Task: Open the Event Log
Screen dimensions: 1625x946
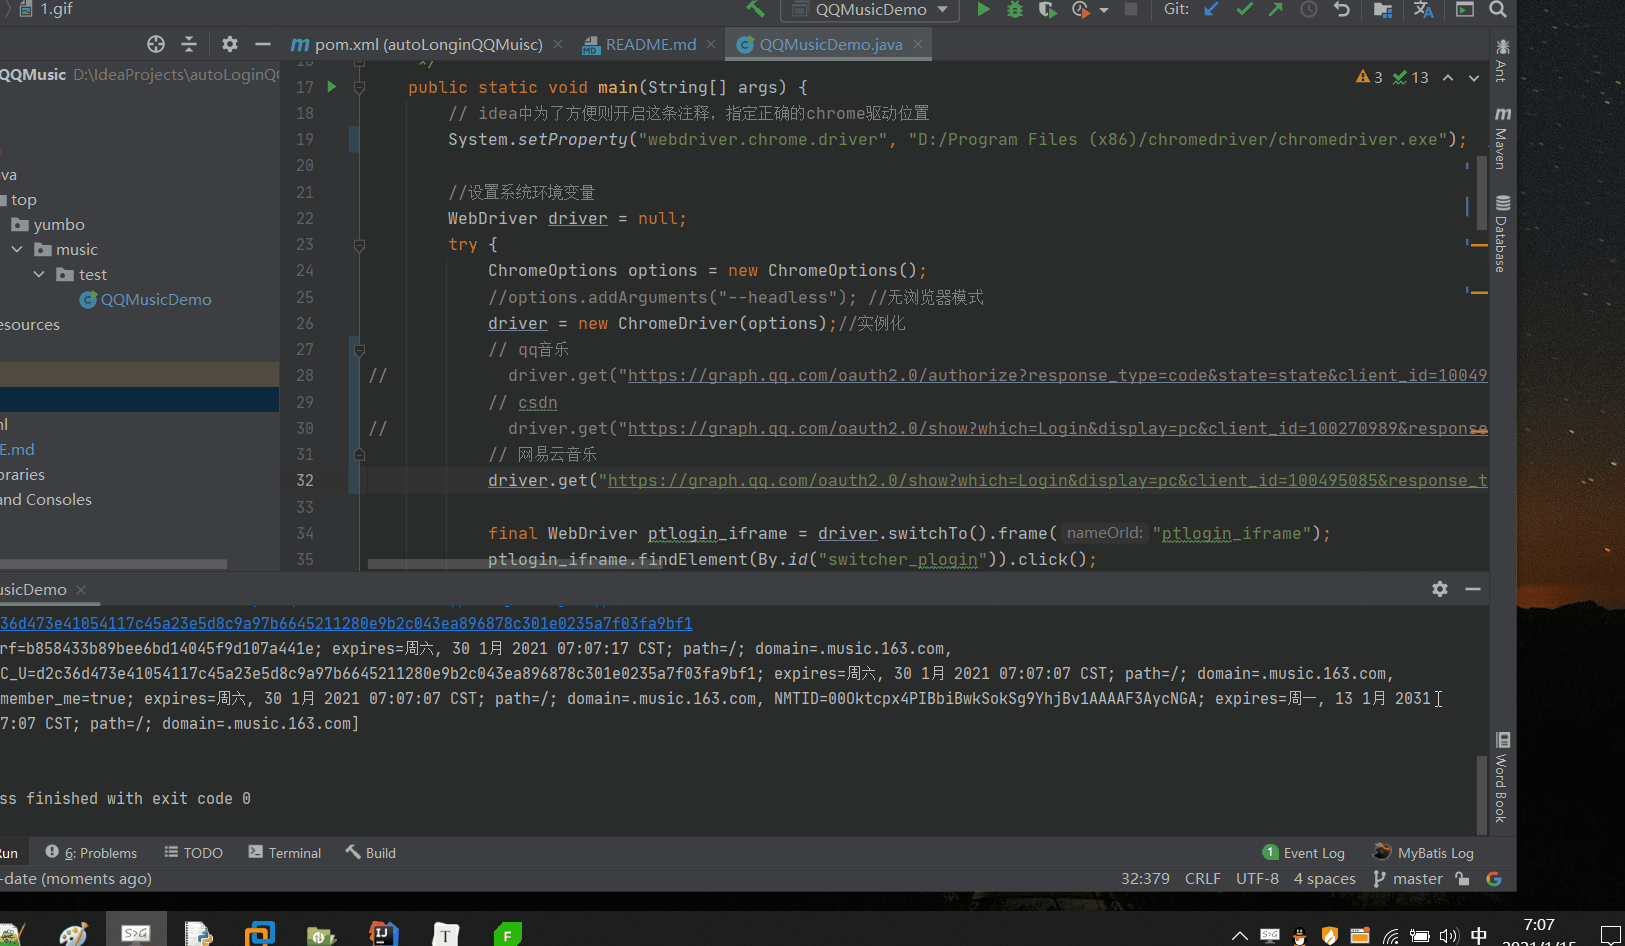Action: pyautogui.click(x=1304, y=852)
